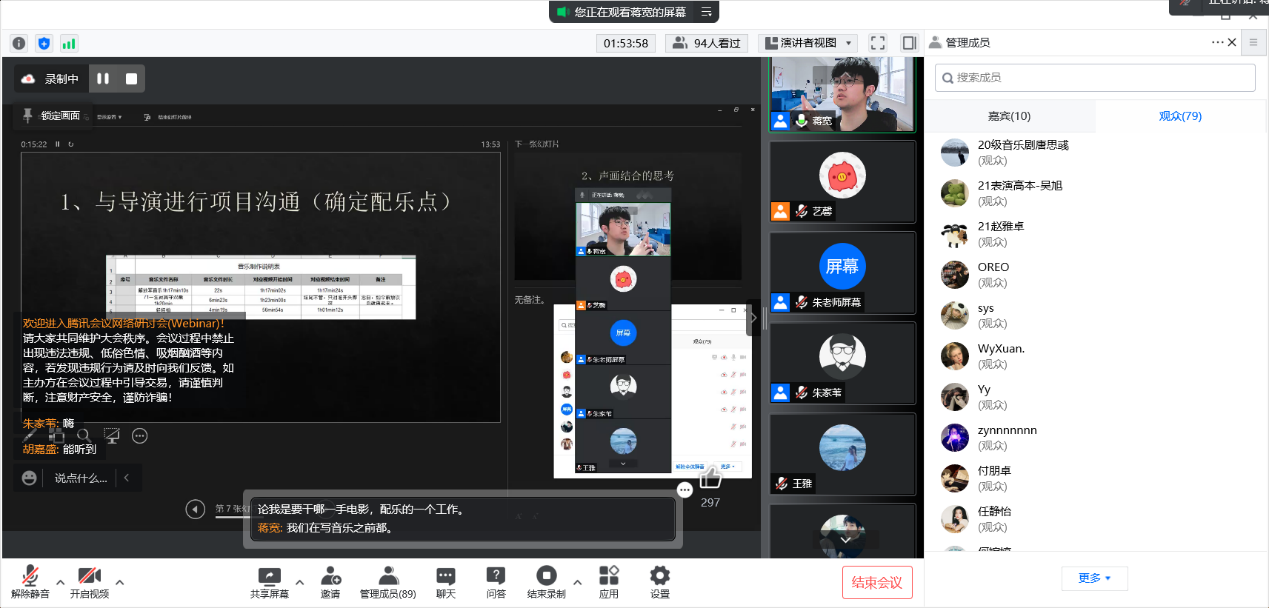1269x608 pixels.
Task: Open Settings (设置) in the bottom toolbar
Action: pyautogui.click(x=660, y=582)
